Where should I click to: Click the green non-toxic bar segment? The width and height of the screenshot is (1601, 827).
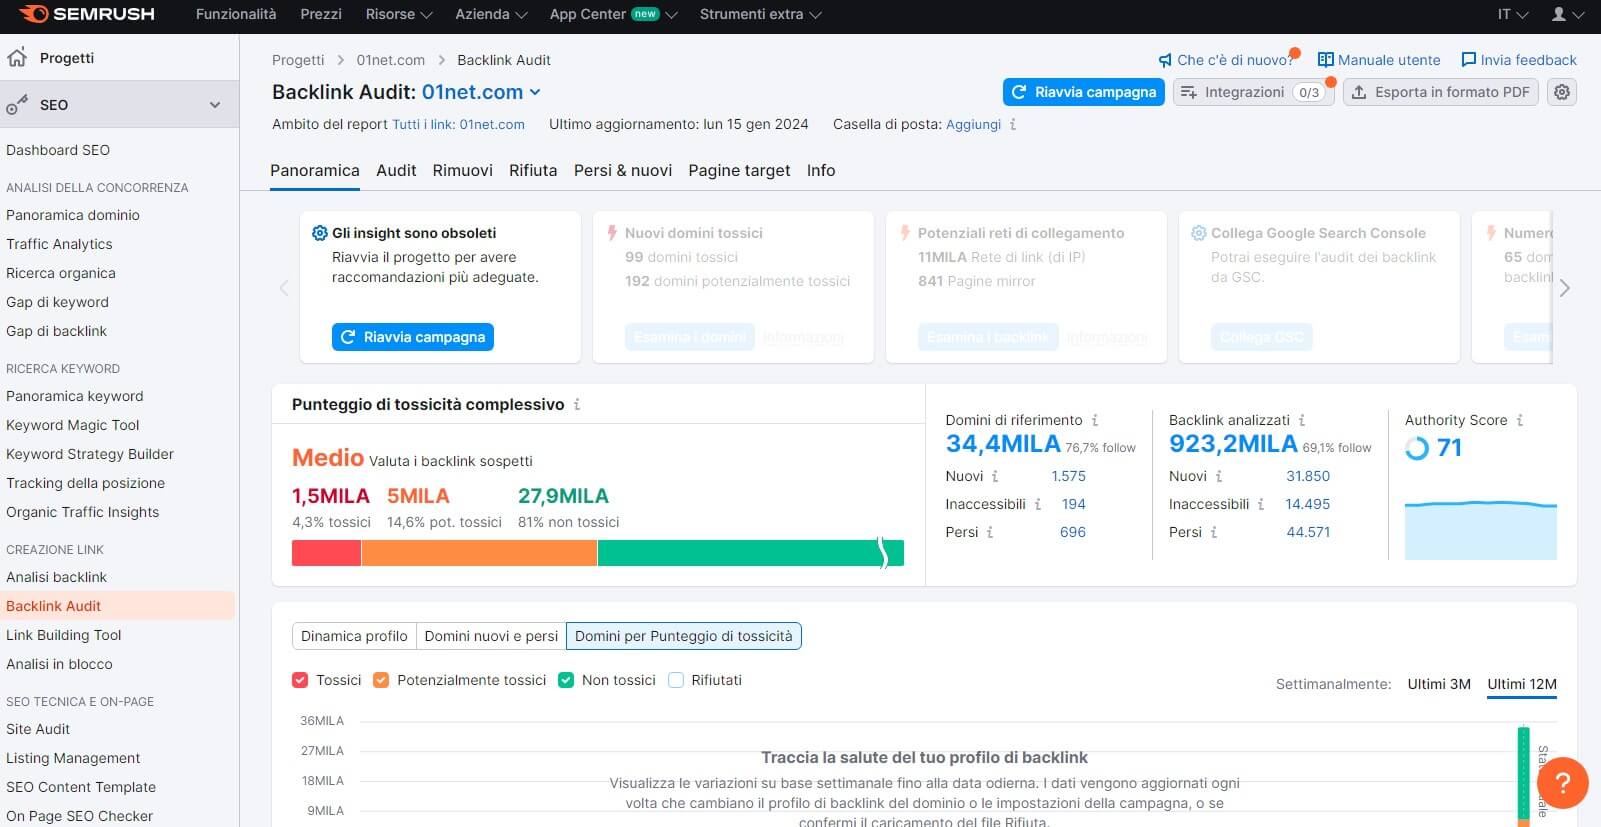750,553
